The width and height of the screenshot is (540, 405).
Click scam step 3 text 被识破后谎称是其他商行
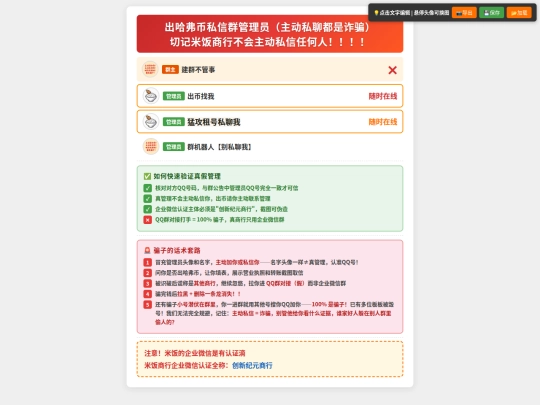(250, 283)
